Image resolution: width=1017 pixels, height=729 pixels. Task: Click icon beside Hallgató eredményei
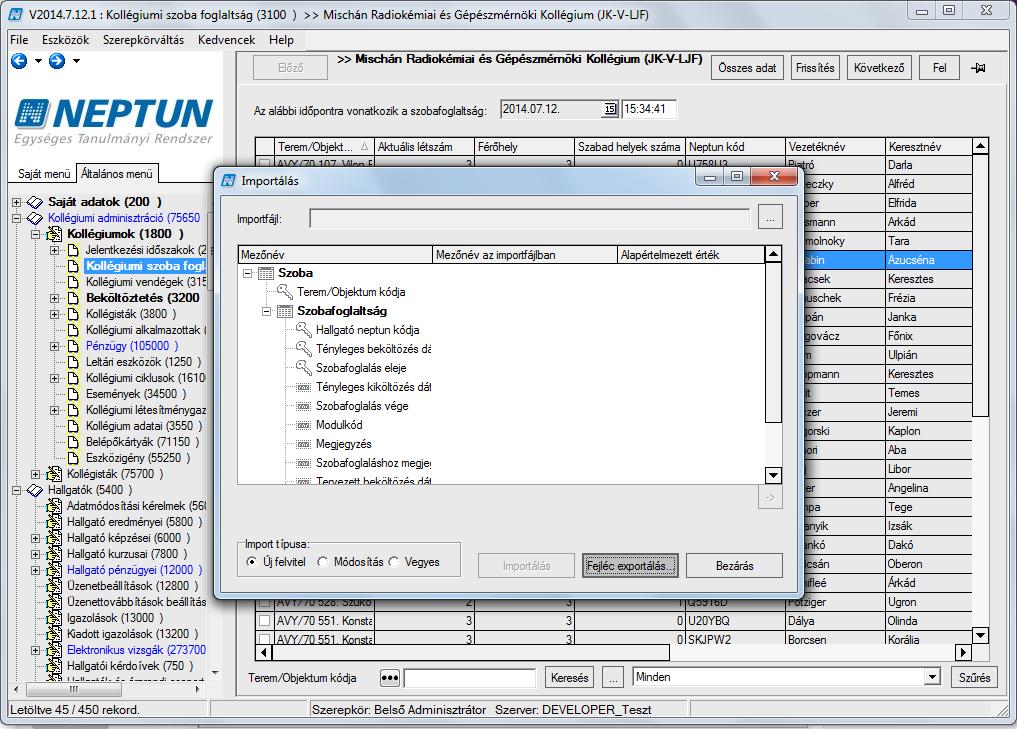coord(54,522)
